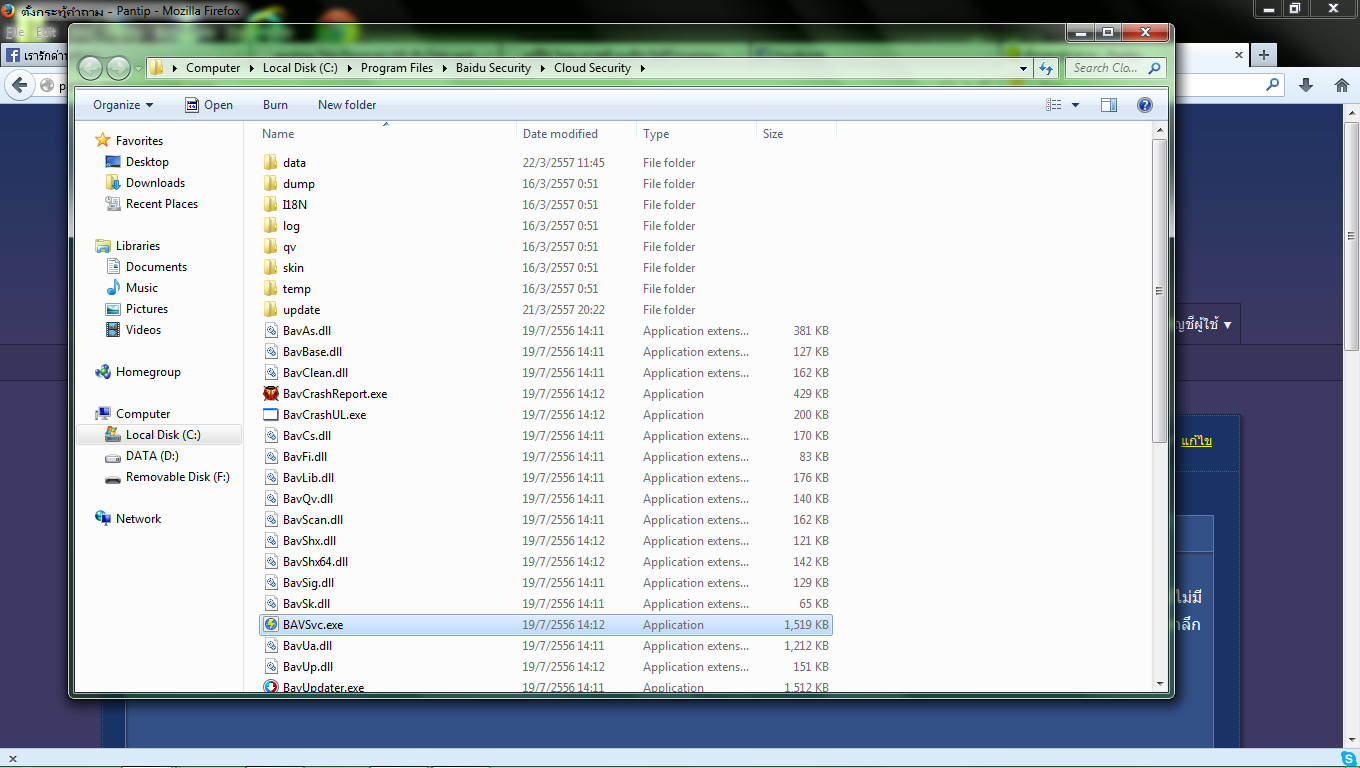Click the Change your view icon
The height and width of the screenshot is (768, 1360).
click(1054, 104)
